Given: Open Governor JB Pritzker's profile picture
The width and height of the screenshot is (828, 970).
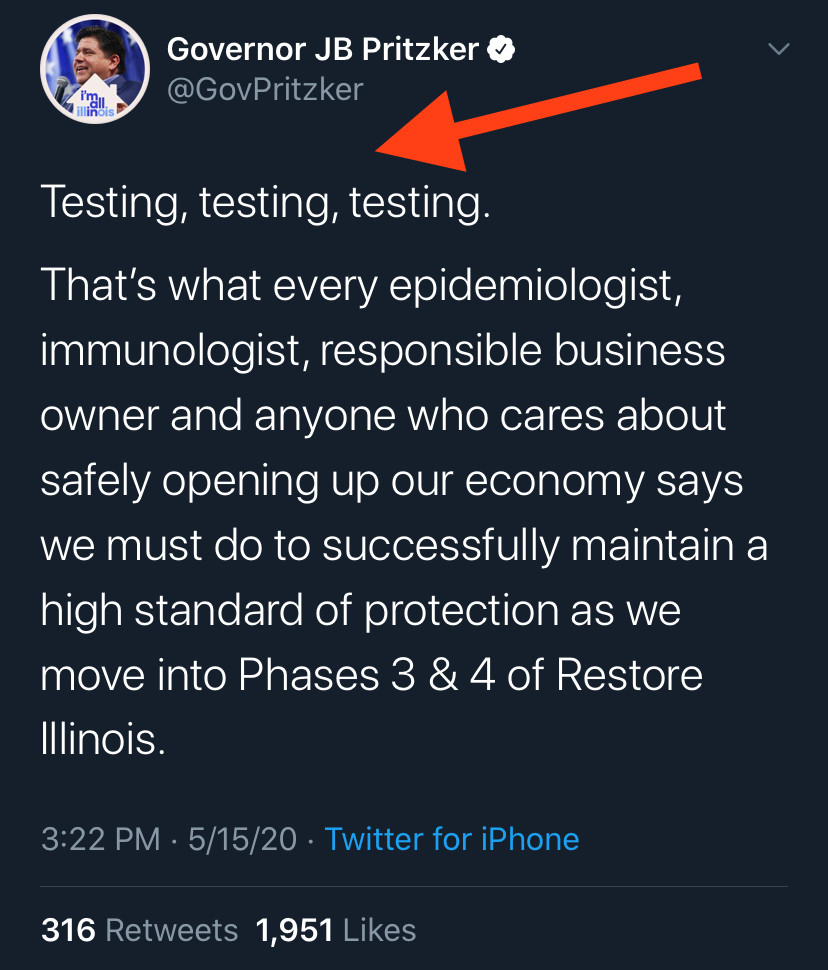Looking at the screenshot, I should click(95, 69).
